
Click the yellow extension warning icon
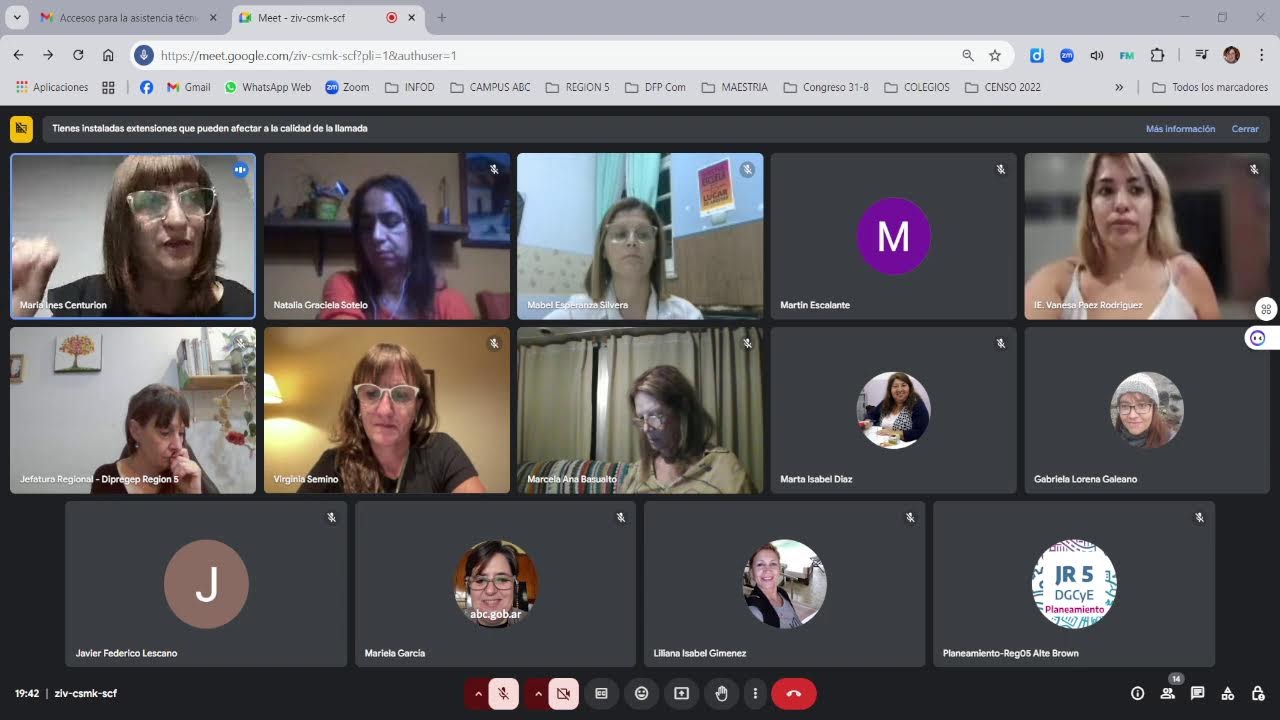[21, 129]
